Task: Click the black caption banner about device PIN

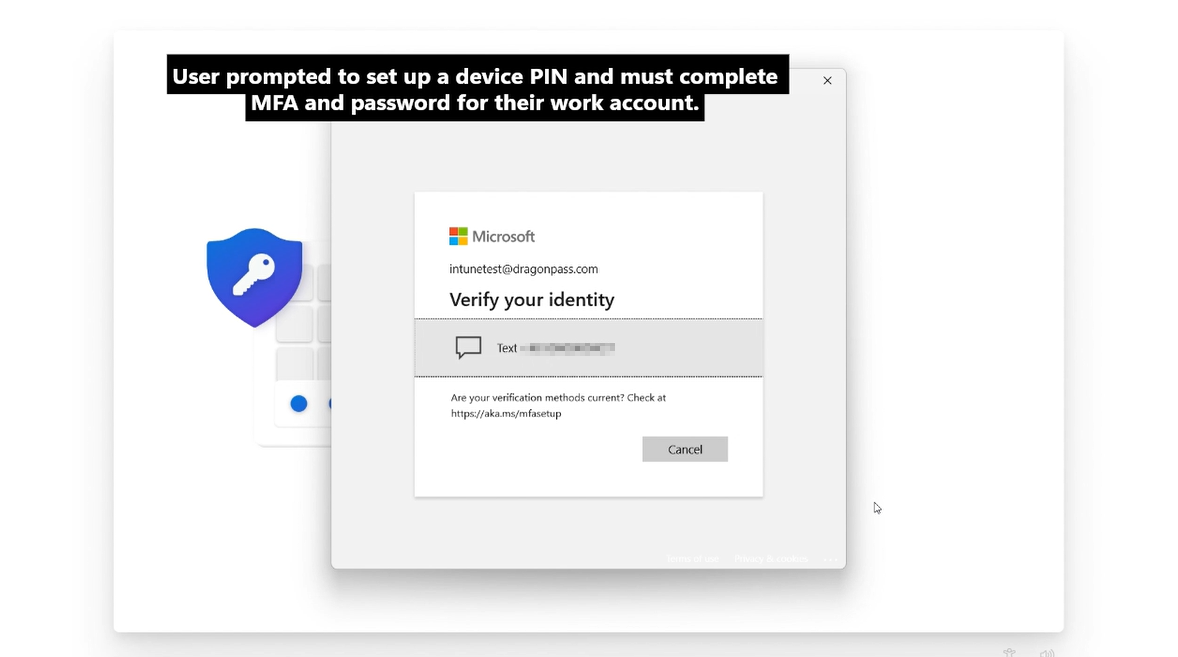Action: [x=477, y=89]
